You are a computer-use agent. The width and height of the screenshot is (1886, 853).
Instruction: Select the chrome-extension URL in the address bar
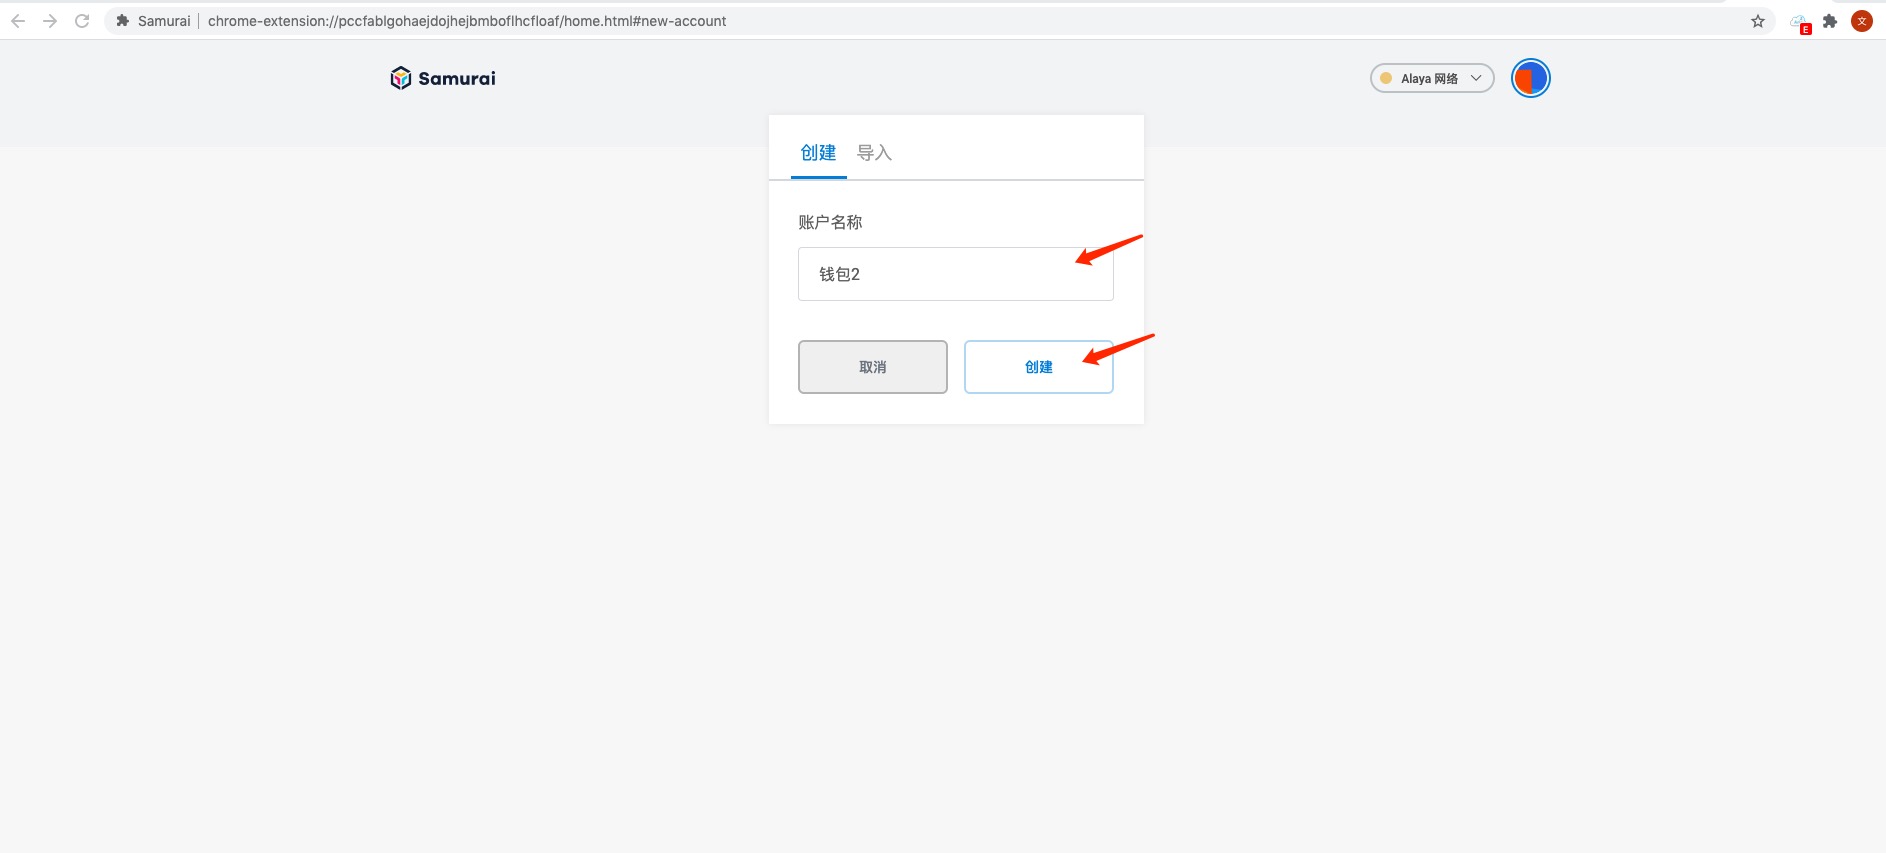pyautogui.click(x=466, y=21)
